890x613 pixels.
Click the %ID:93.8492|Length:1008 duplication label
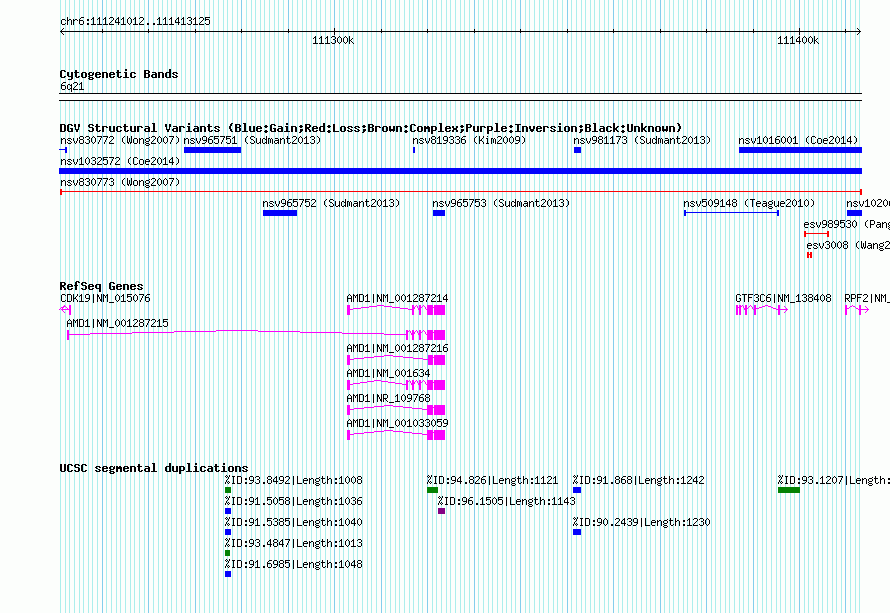[x=293, y=480]
